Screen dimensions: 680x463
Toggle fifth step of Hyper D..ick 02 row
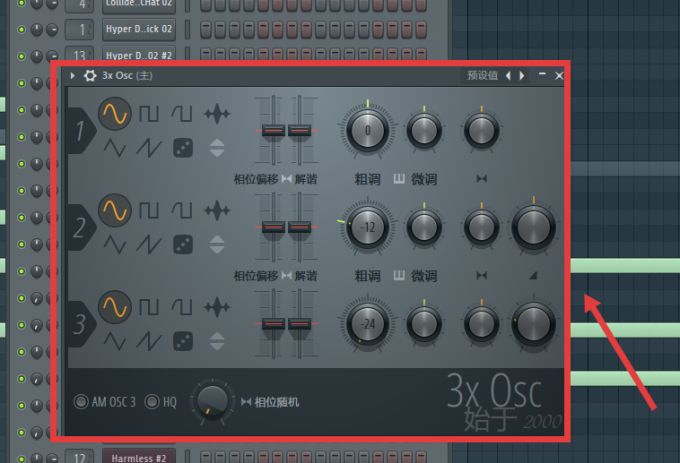click(x=263, y=29)
